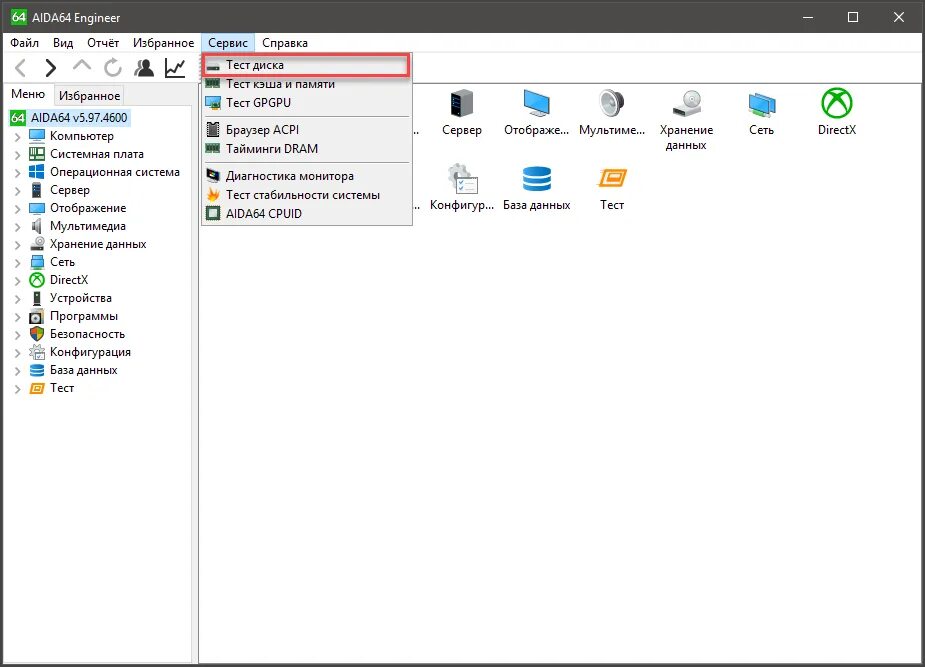Open the Вид menu
This screenshot has width=925, height=667.
[63, 42]
